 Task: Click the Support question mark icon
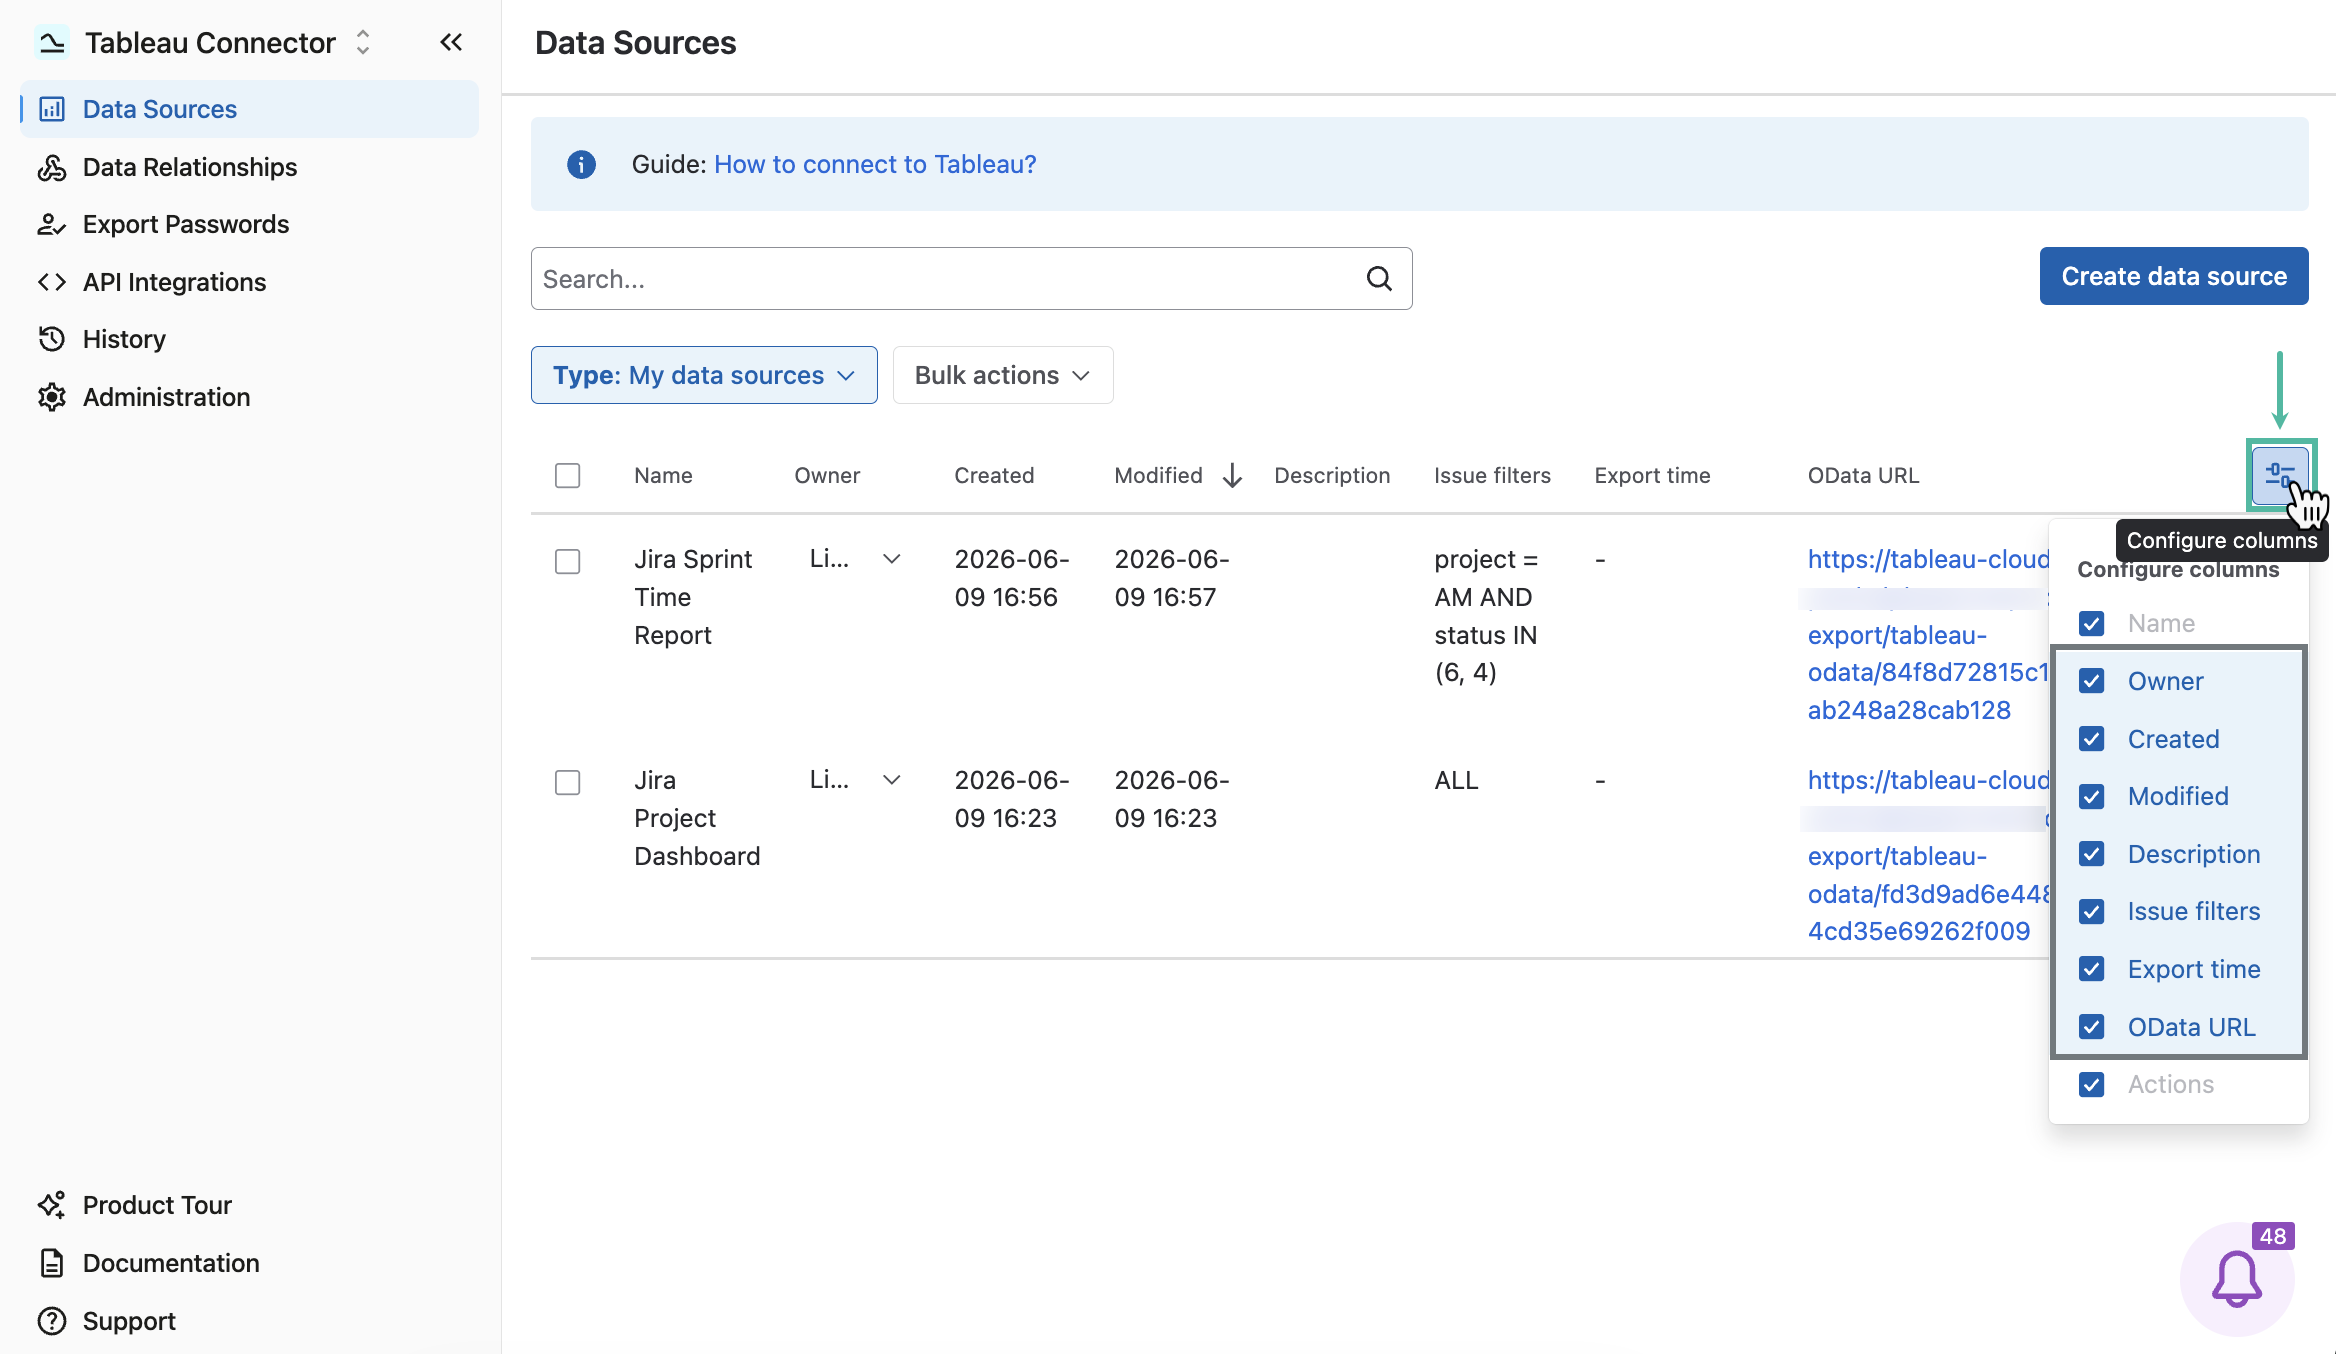click(52, 1321)
